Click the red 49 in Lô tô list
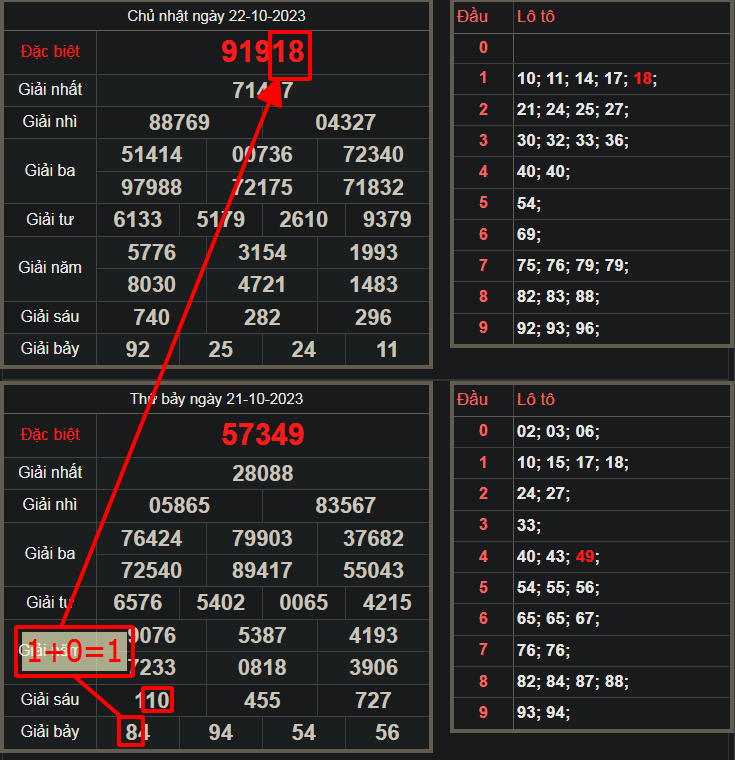Image resolution: width=735 pixels, height=760 pixels. (585, 557)
